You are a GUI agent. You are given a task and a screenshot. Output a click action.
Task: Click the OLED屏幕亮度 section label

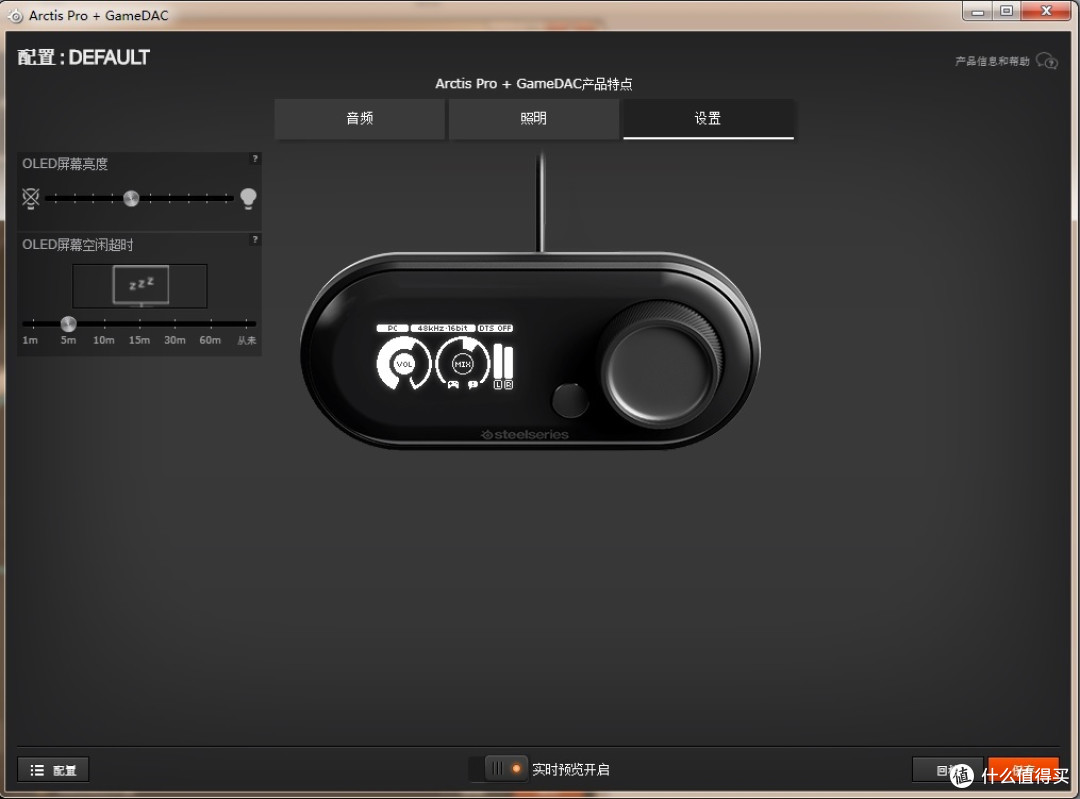coord(65,164)
